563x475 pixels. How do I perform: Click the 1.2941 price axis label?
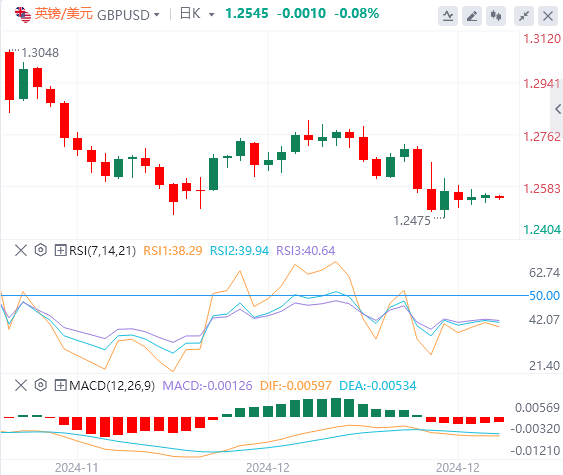tap(541, 84)
